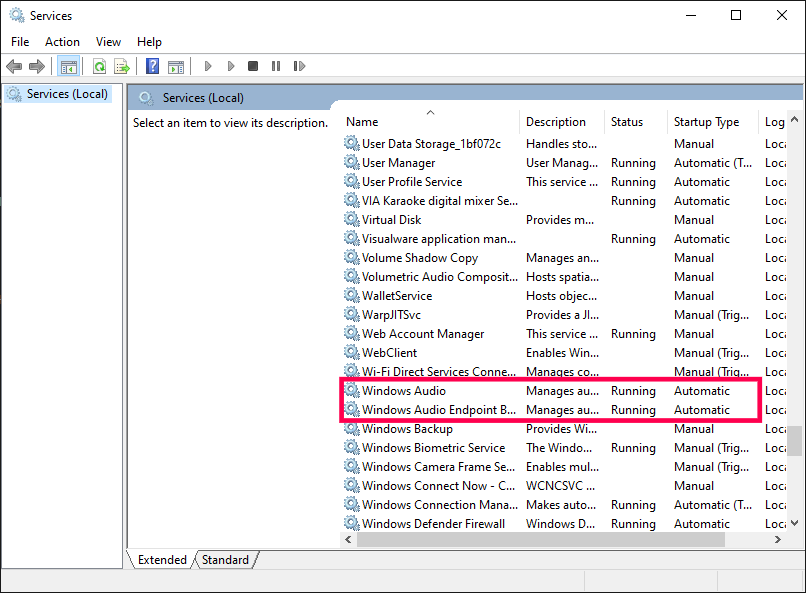Open Help via blue question mark icon

(152, 67)
